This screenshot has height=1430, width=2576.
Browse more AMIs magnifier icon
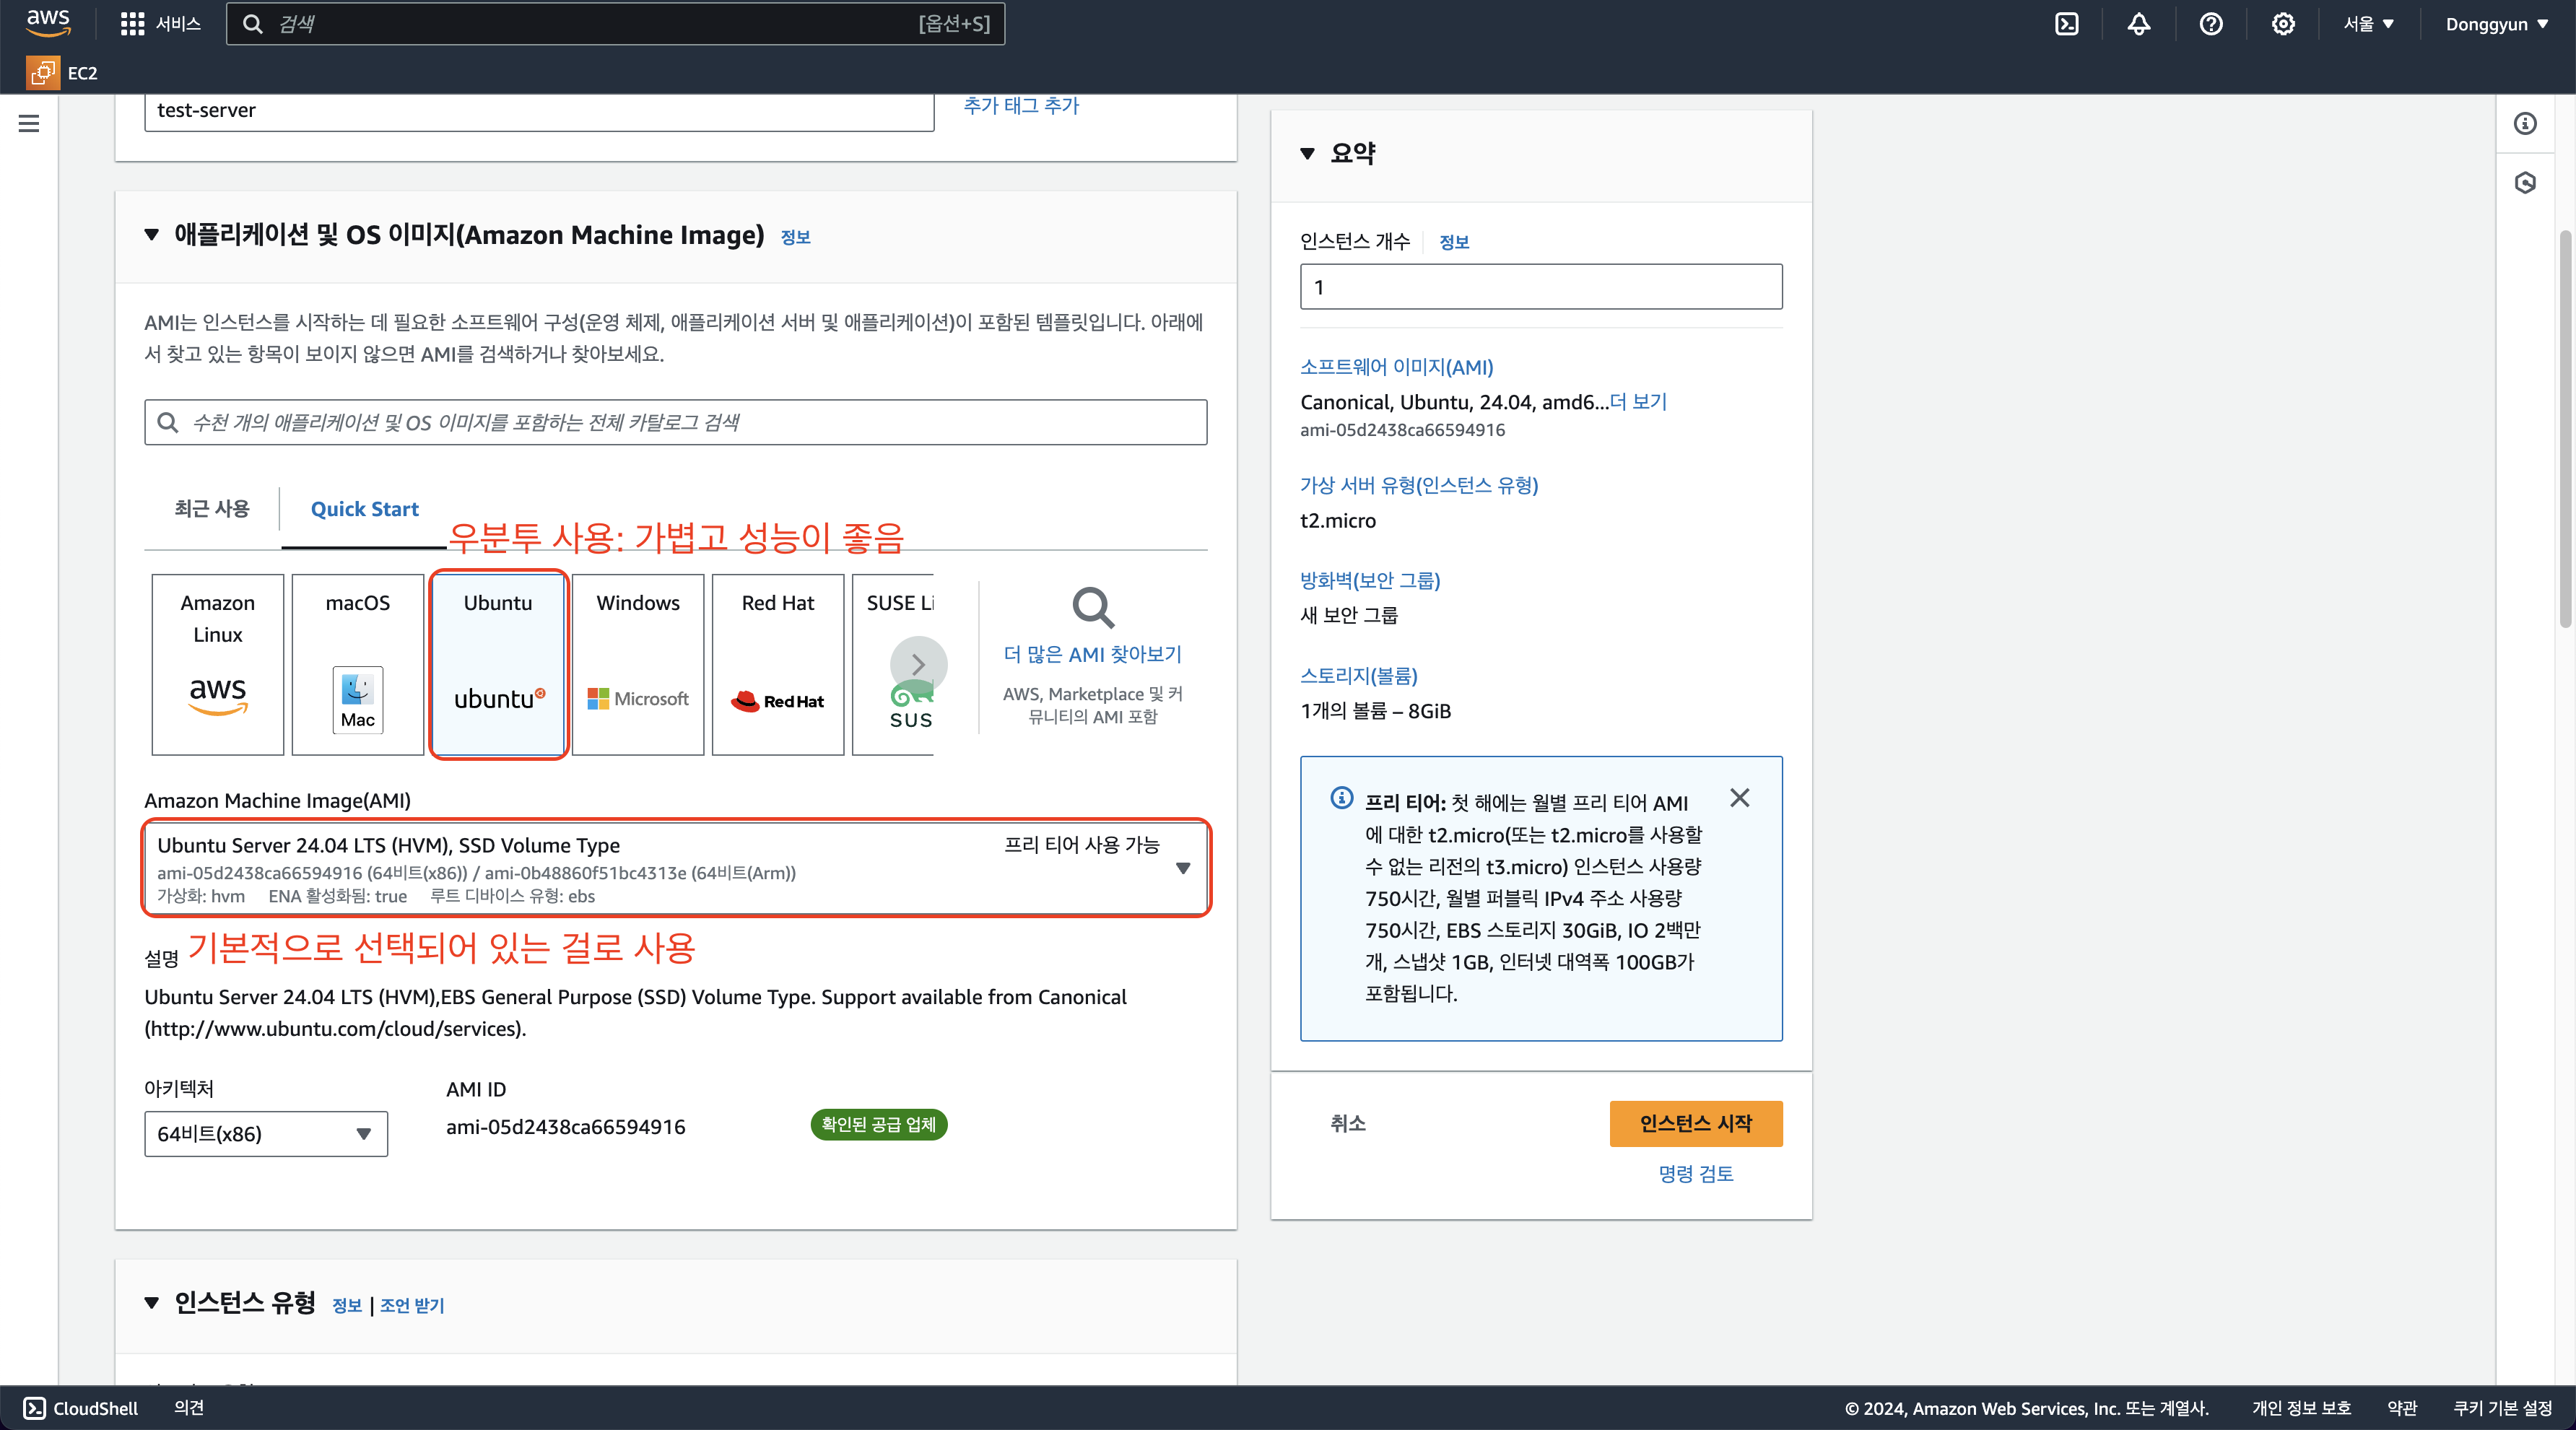click(x=1092, y=607)
